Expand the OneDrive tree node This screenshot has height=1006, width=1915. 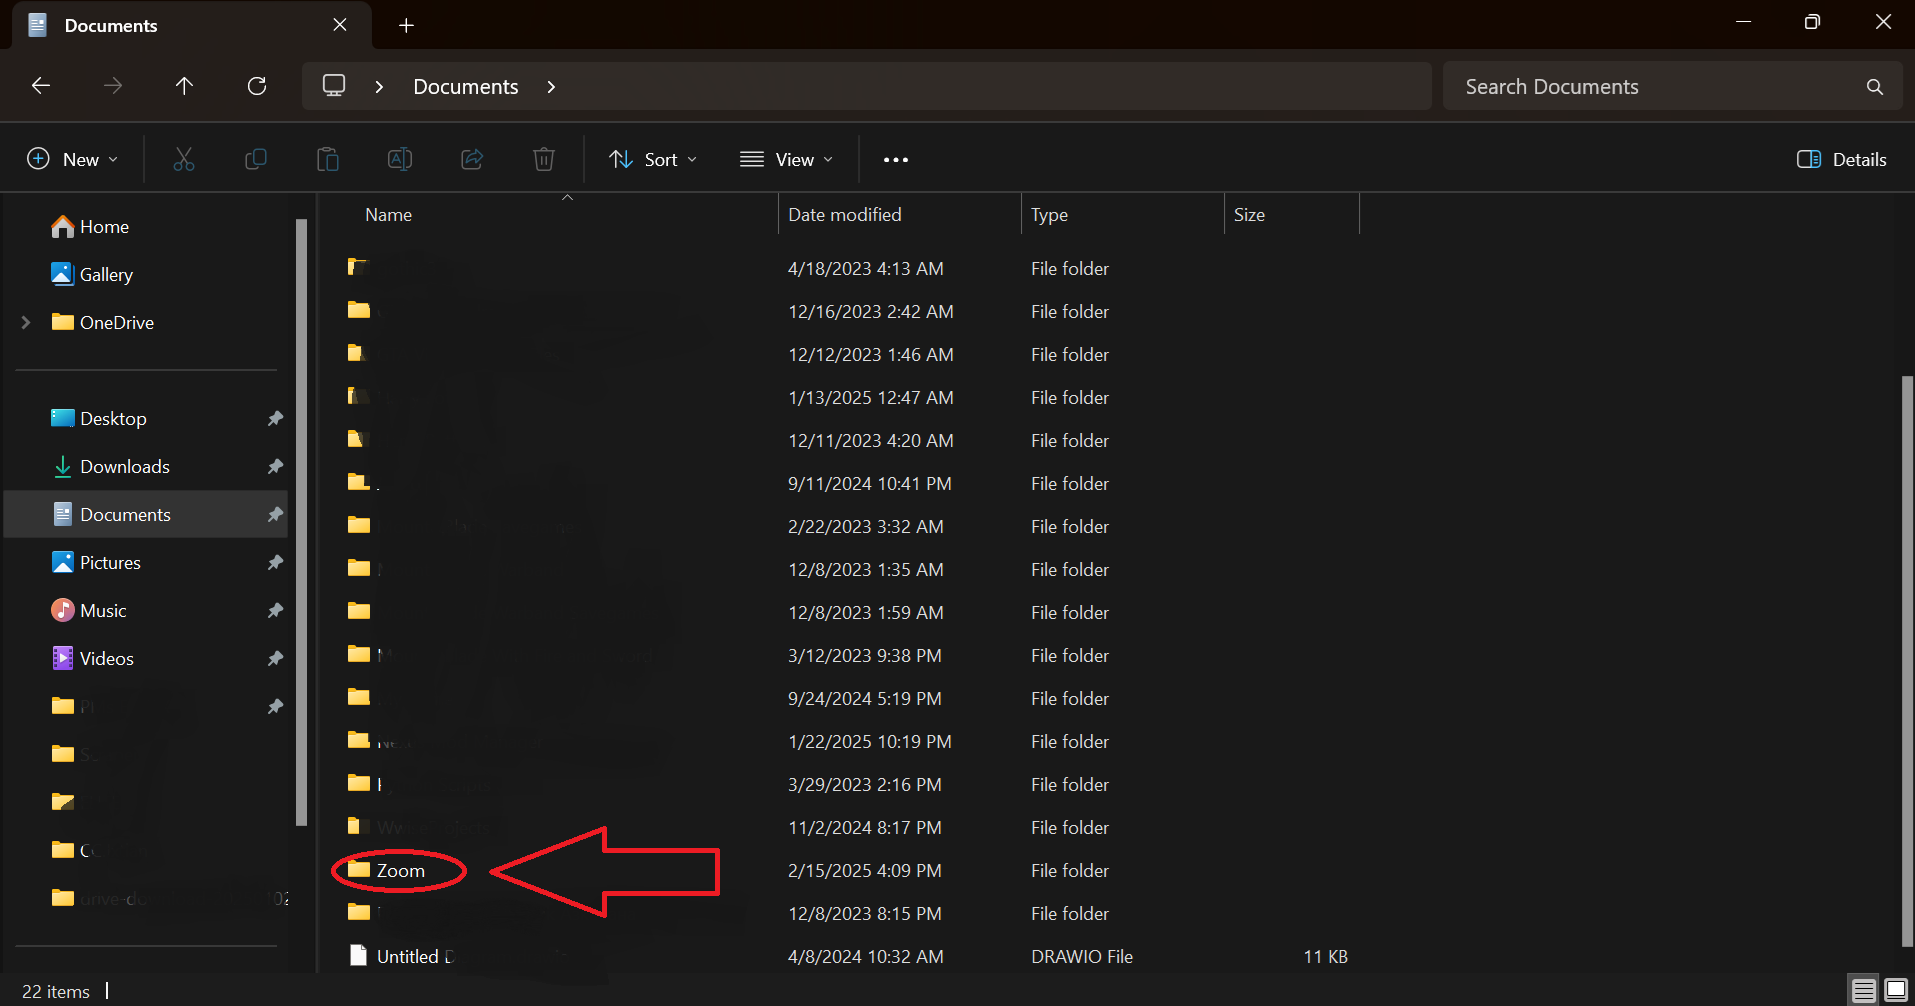[x=26, y=322]
